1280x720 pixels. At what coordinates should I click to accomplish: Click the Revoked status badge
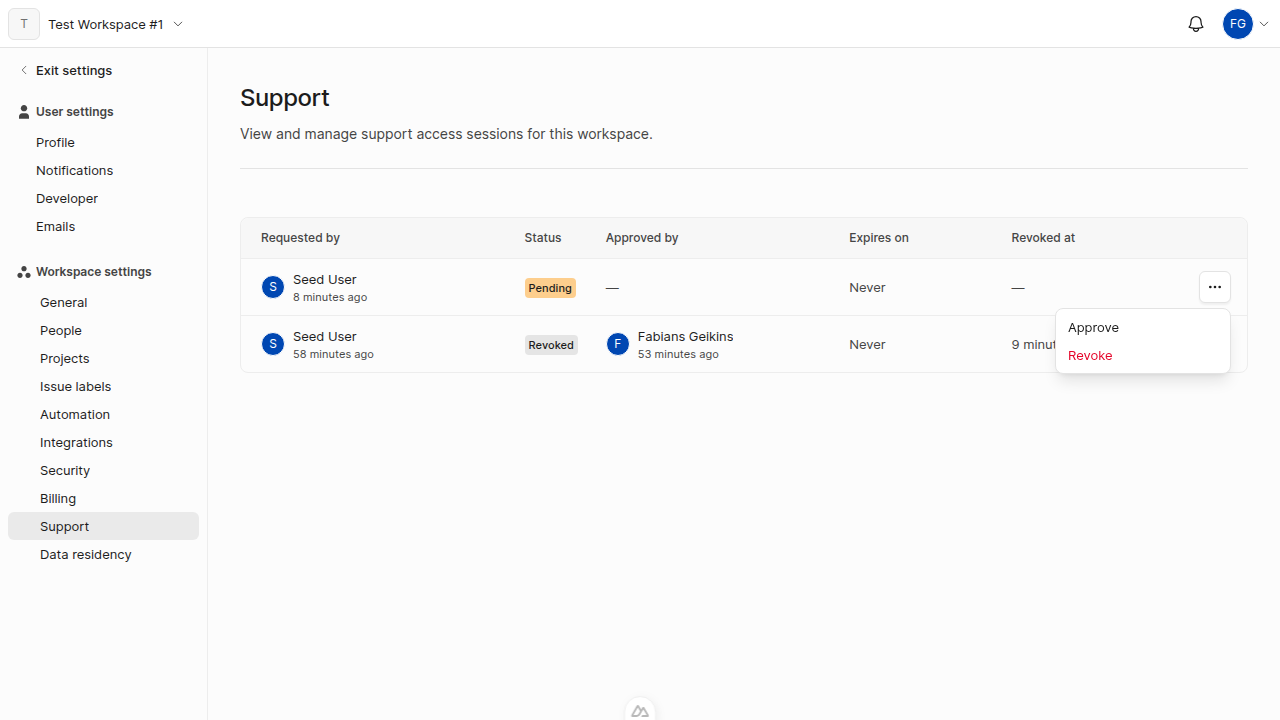[x=550, y=344]
